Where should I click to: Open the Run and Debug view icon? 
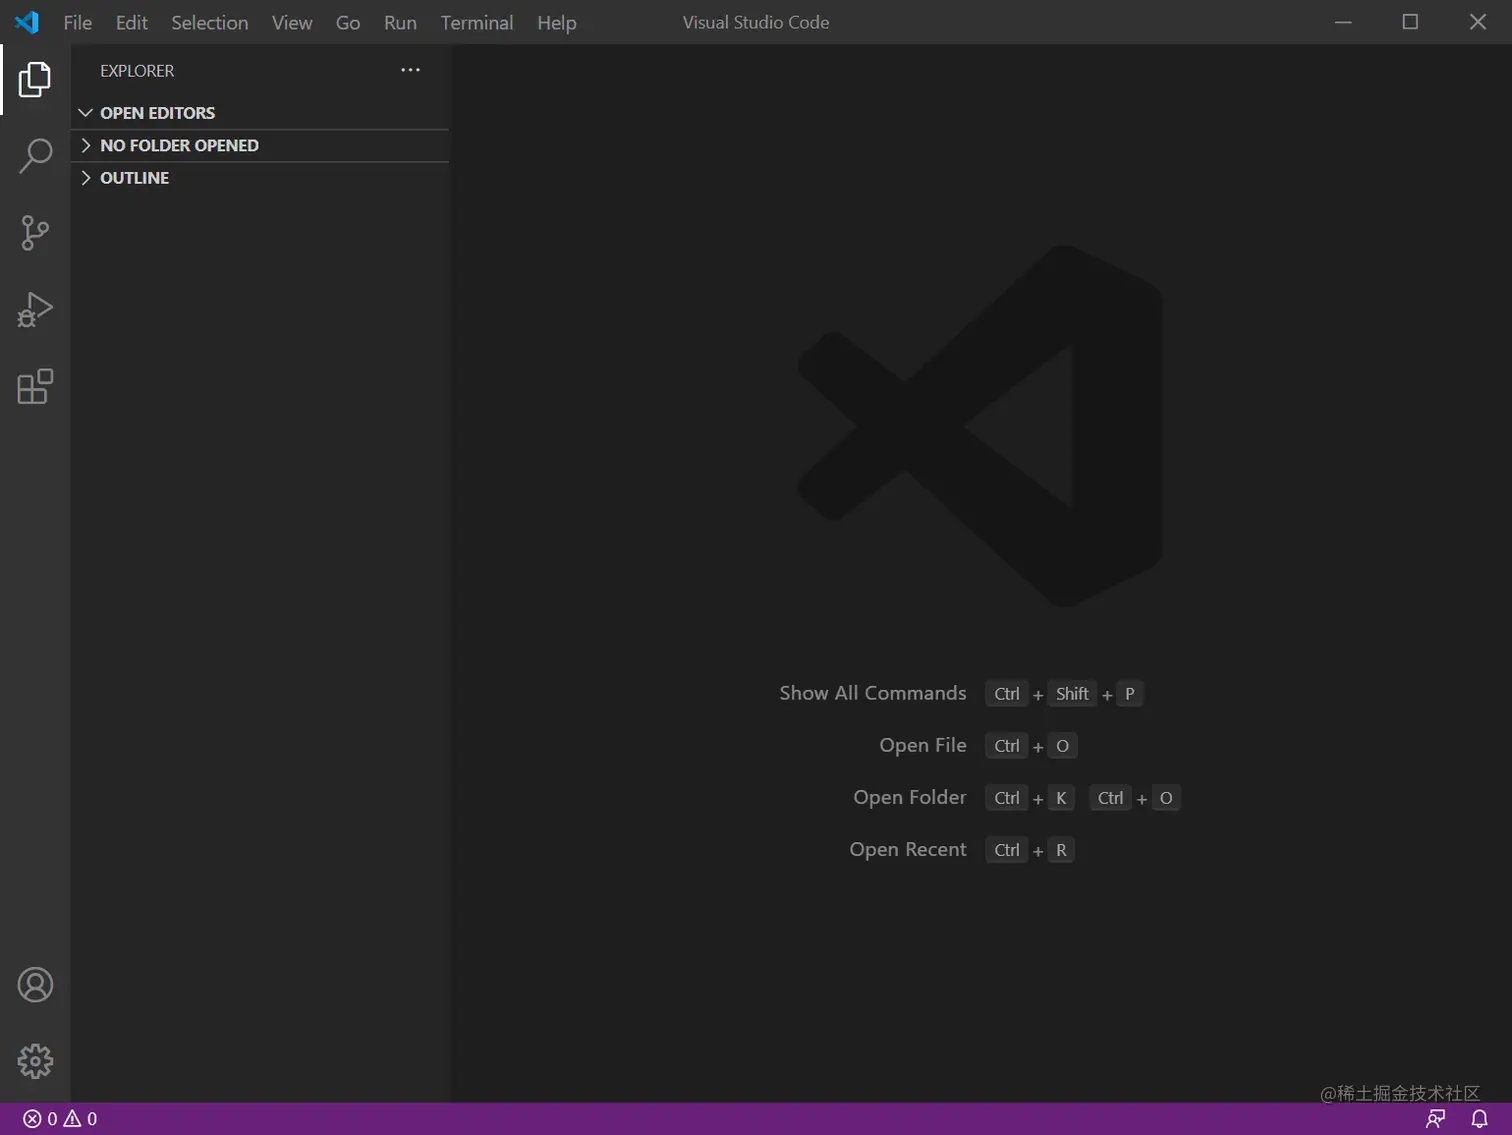(35, 310)
